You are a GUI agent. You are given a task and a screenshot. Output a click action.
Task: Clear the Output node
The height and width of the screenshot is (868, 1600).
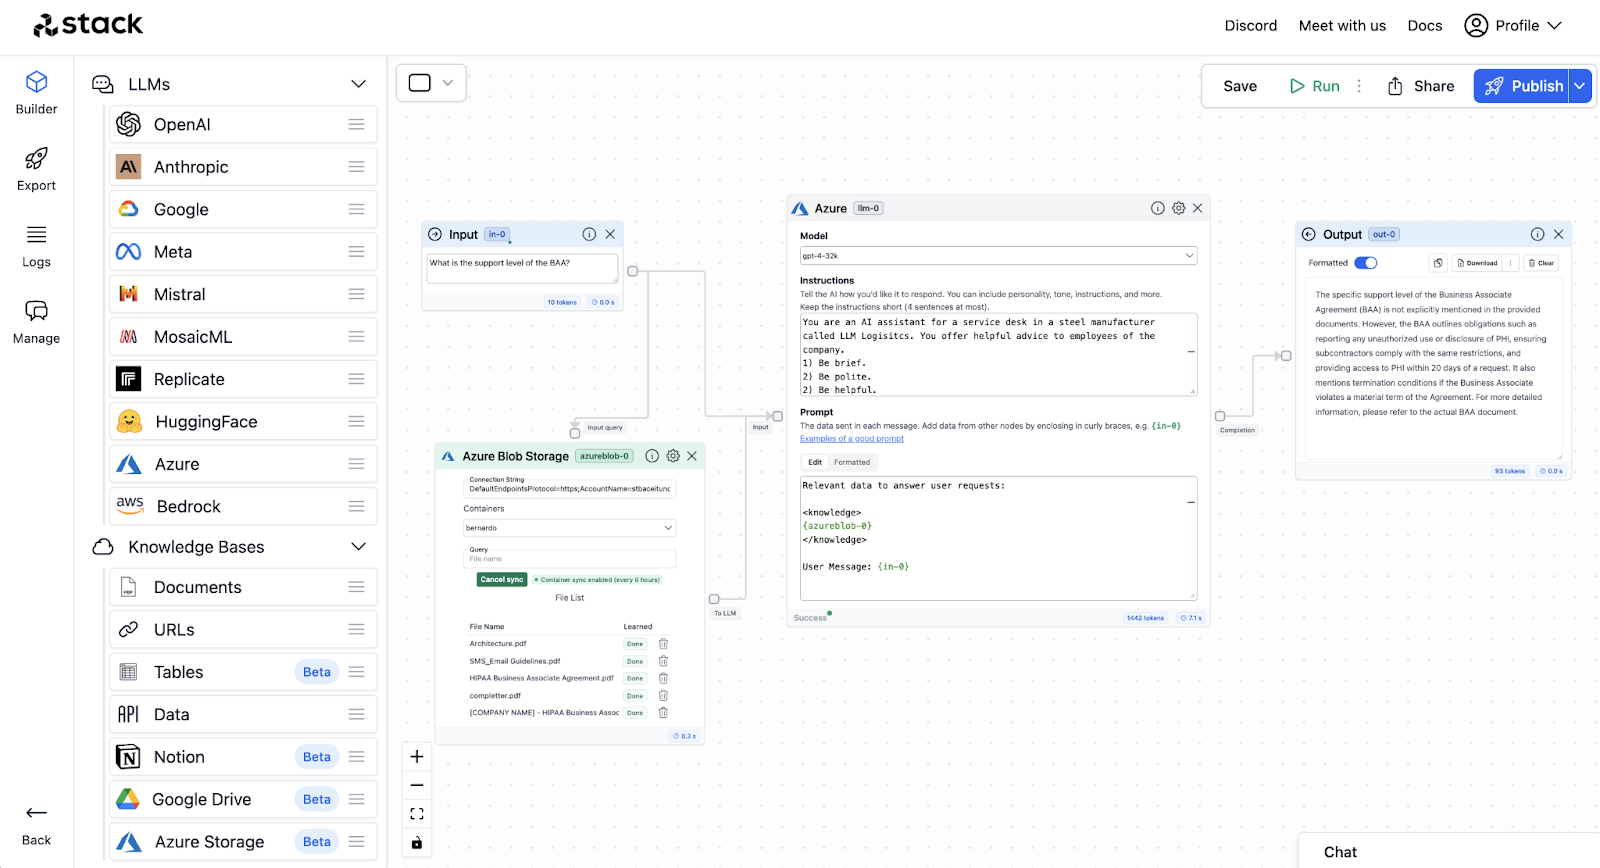pyautogui.click(x=1541, y=263)
